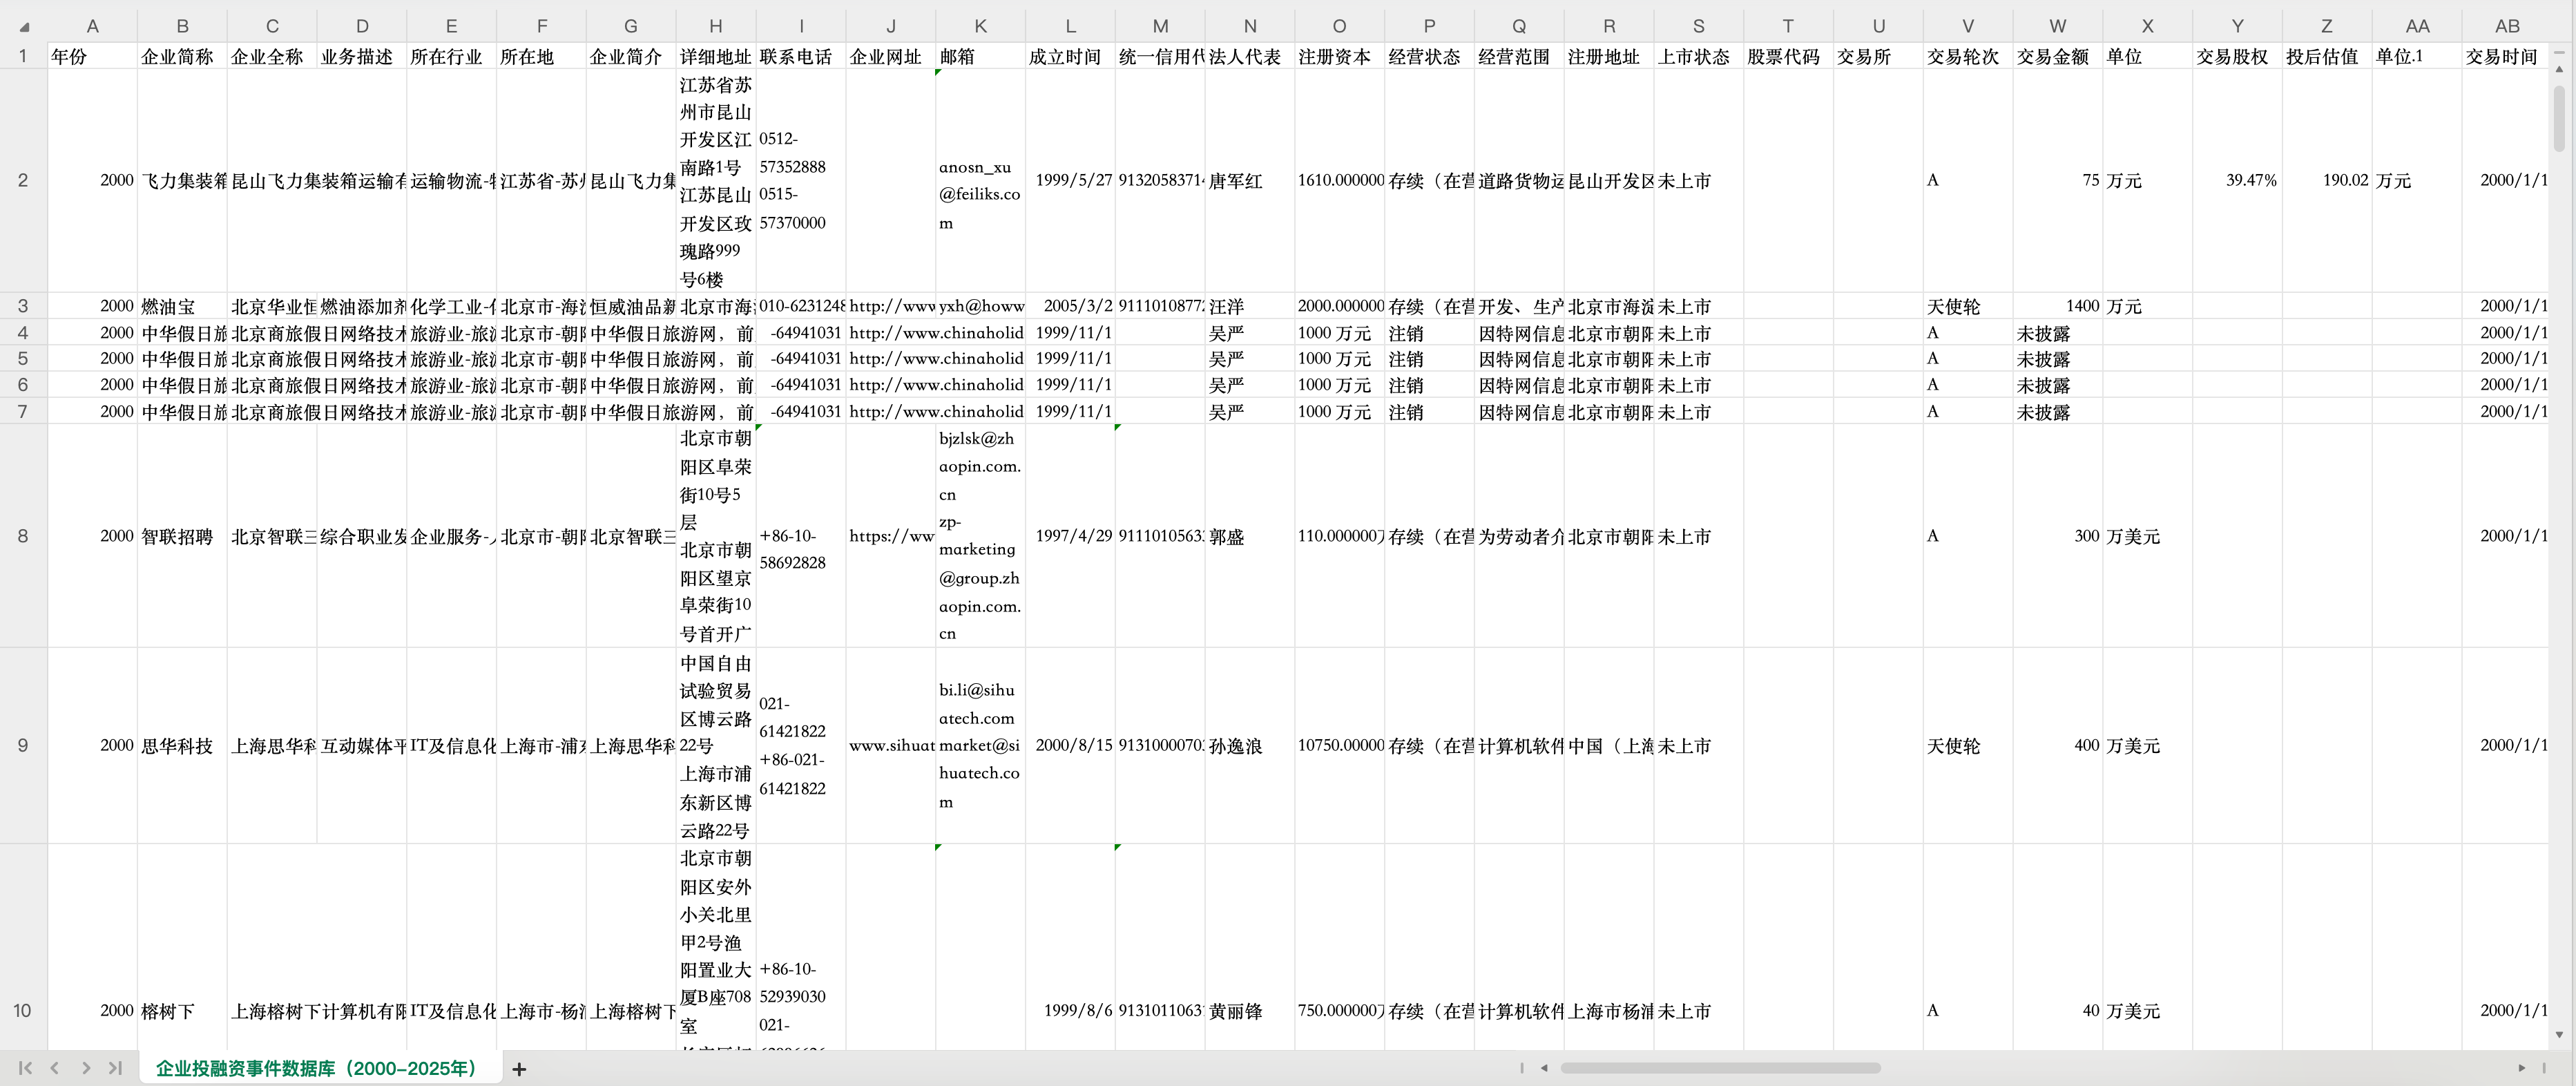Jump to the last sheet tab arrow
Viewport: 2576px width, 1086px height.
tap(115, 1068)
